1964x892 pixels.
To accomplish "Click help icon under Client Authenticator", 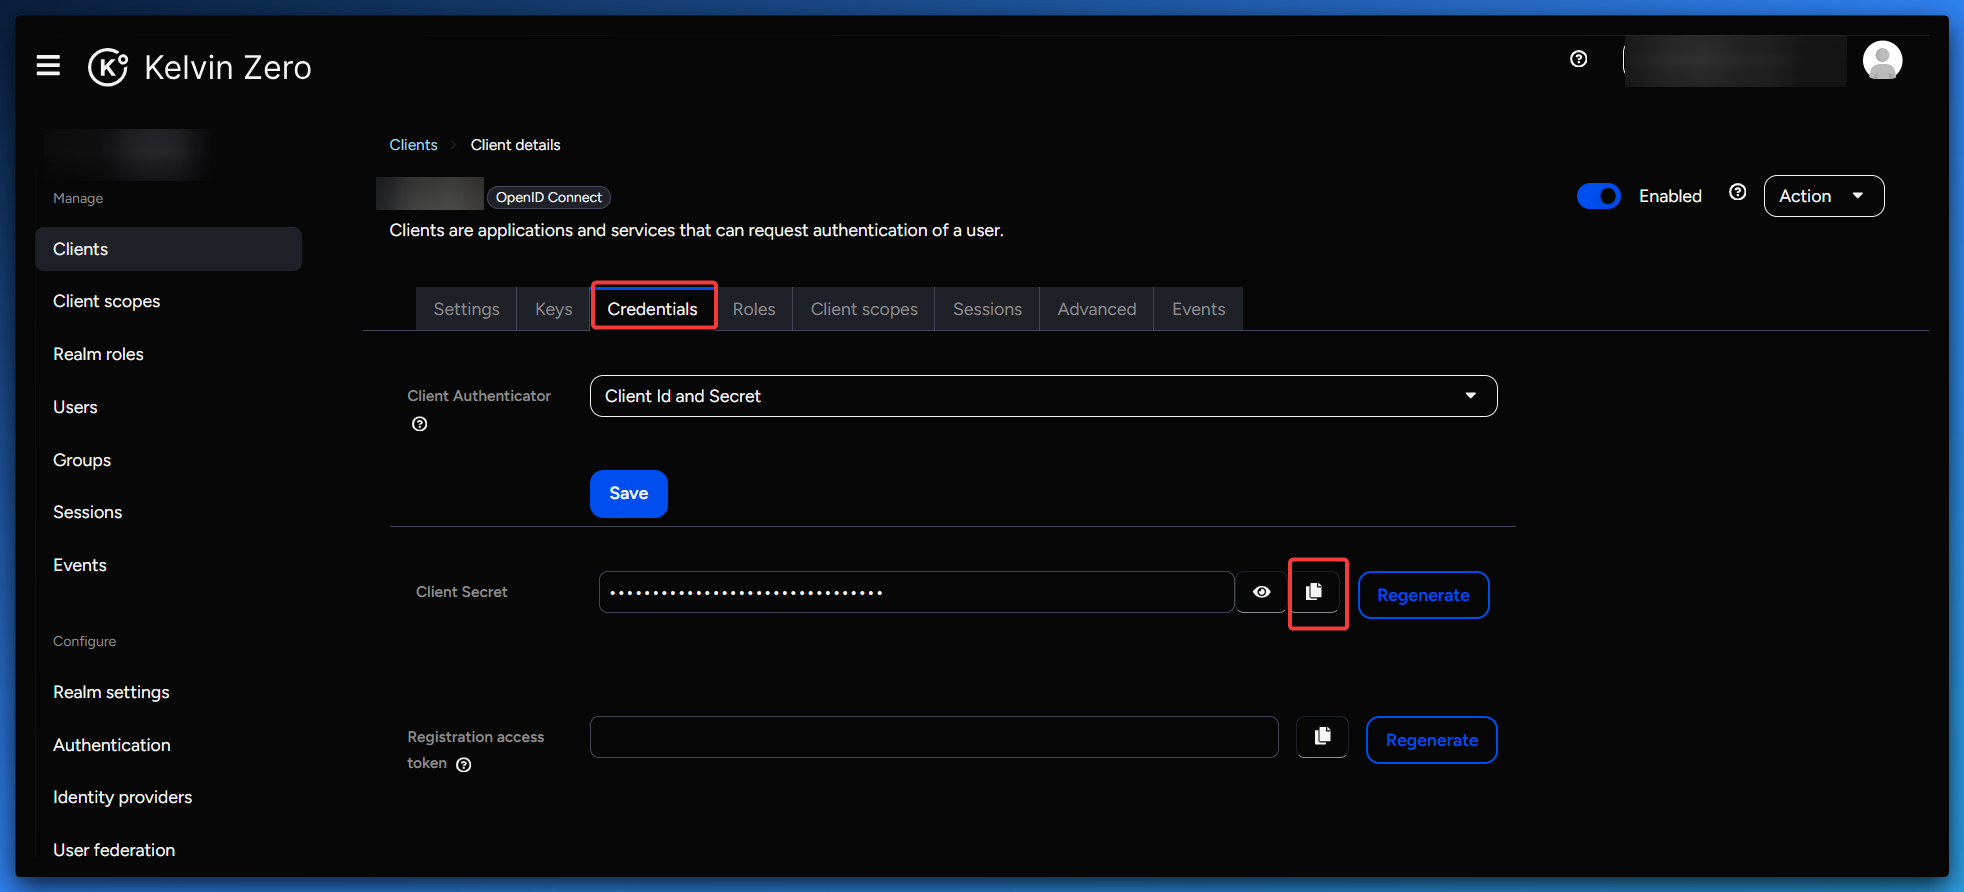I will [x=420, y=424].
